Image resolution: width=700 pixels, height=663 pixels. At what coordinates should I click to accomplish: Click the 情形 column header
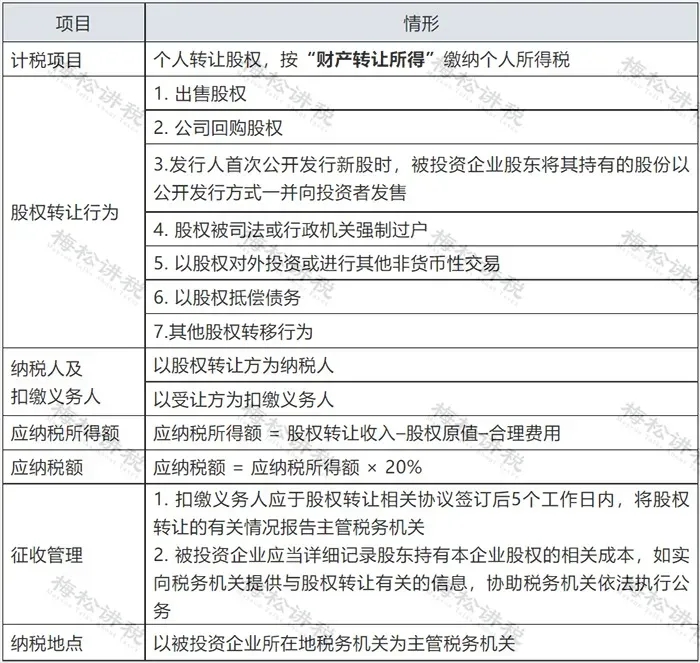point(421,23)
